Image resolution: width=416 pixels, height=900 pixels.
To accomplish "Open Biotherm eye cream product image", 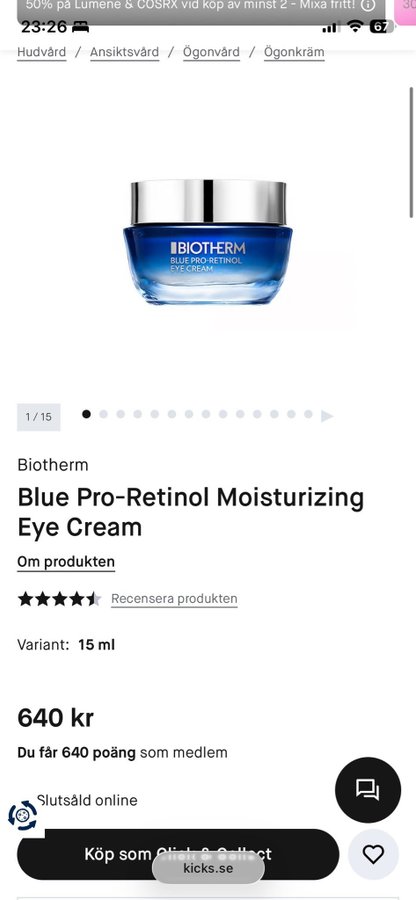I will pyautogui.click(x=208, y=242).
